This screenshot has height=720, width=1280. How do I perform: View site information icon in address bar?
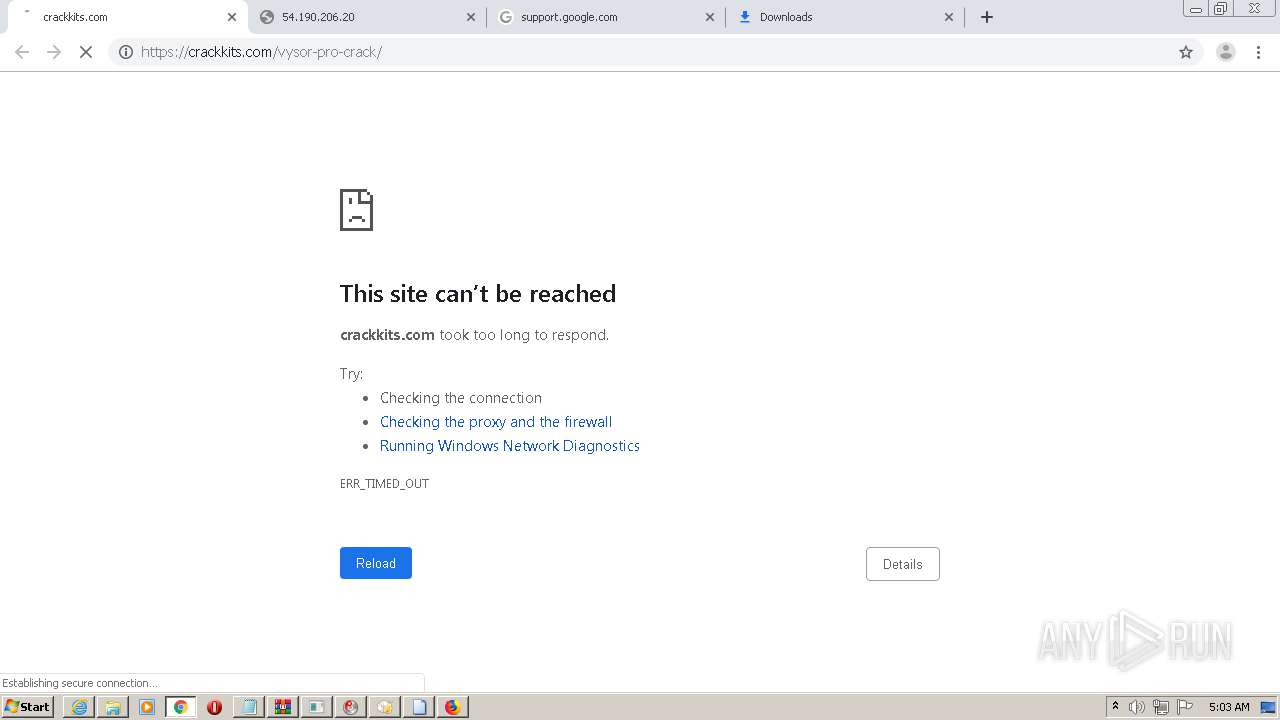(126, 52)
